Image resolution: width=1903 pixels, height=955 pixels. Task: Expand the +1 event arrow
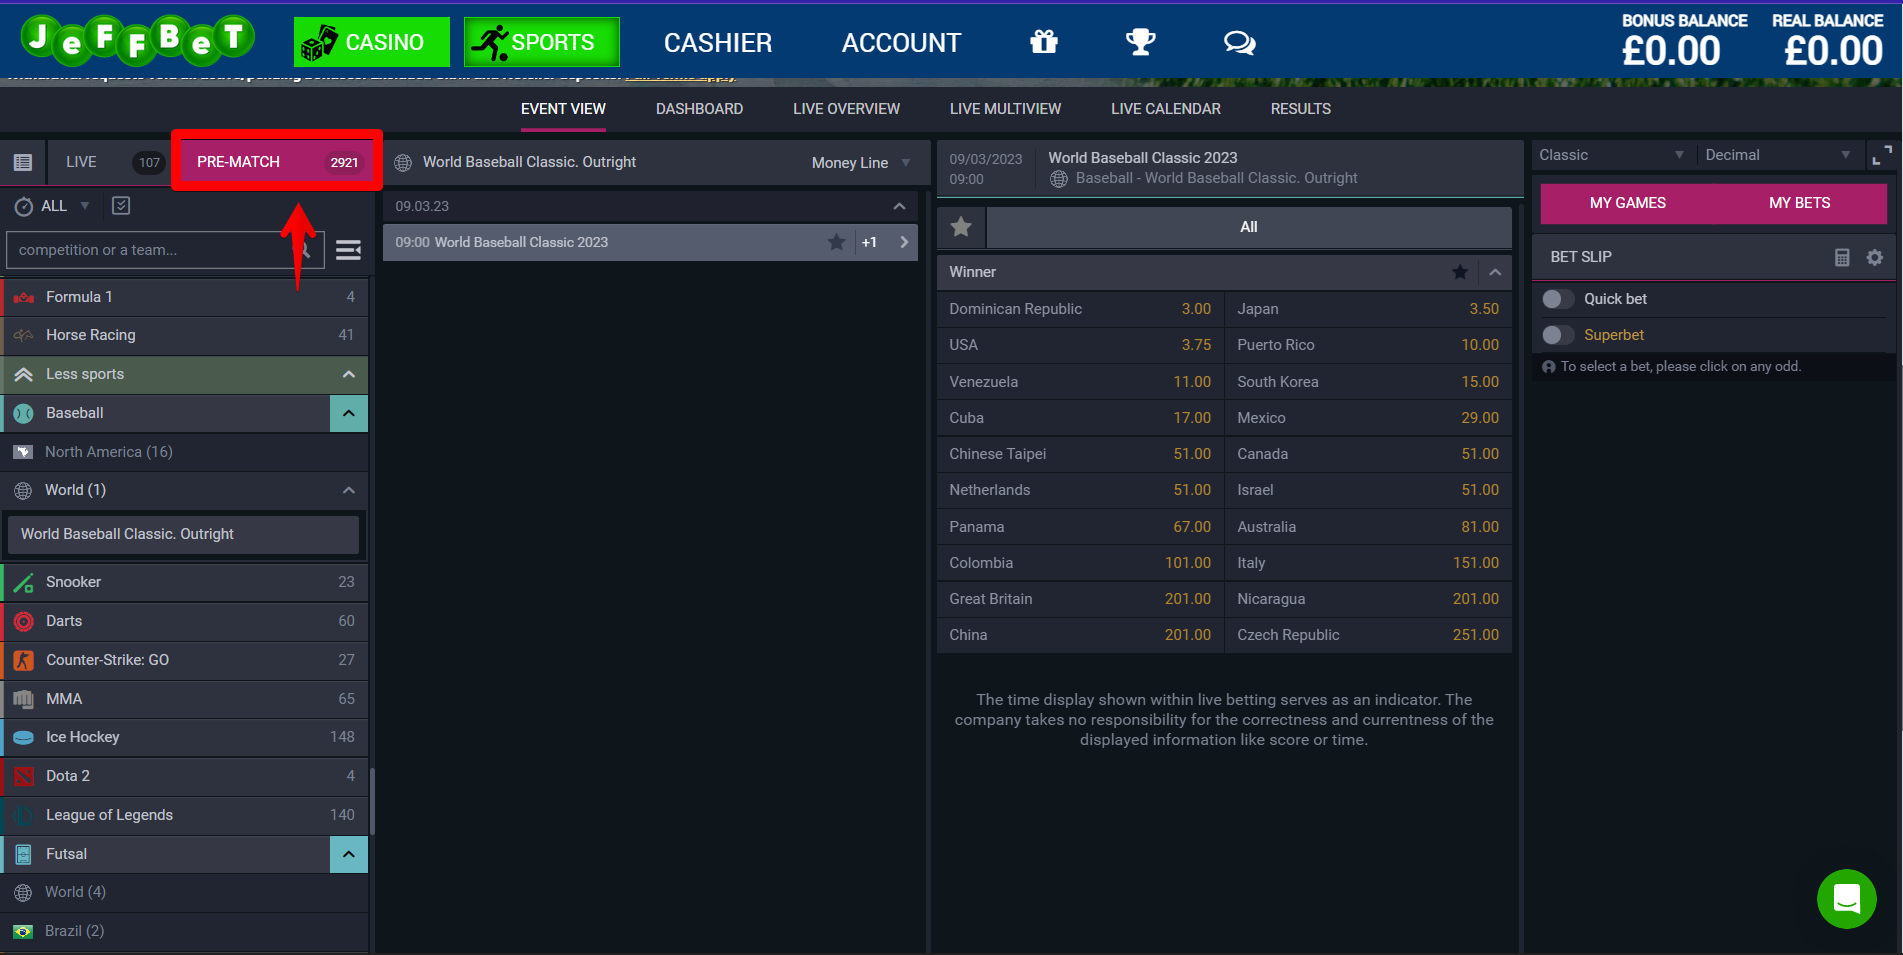coord(904,242)
